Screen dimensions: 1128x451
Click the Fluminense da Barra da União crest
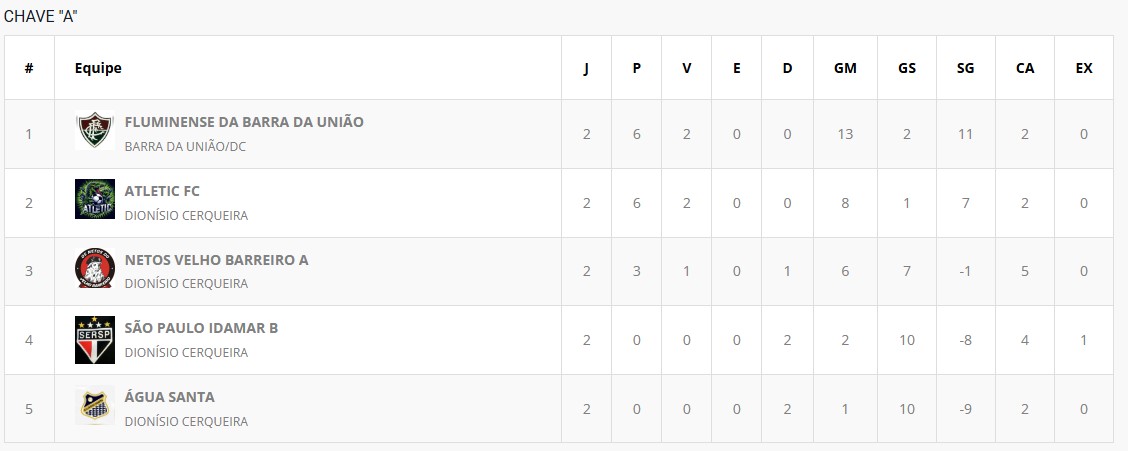[95, 133]
